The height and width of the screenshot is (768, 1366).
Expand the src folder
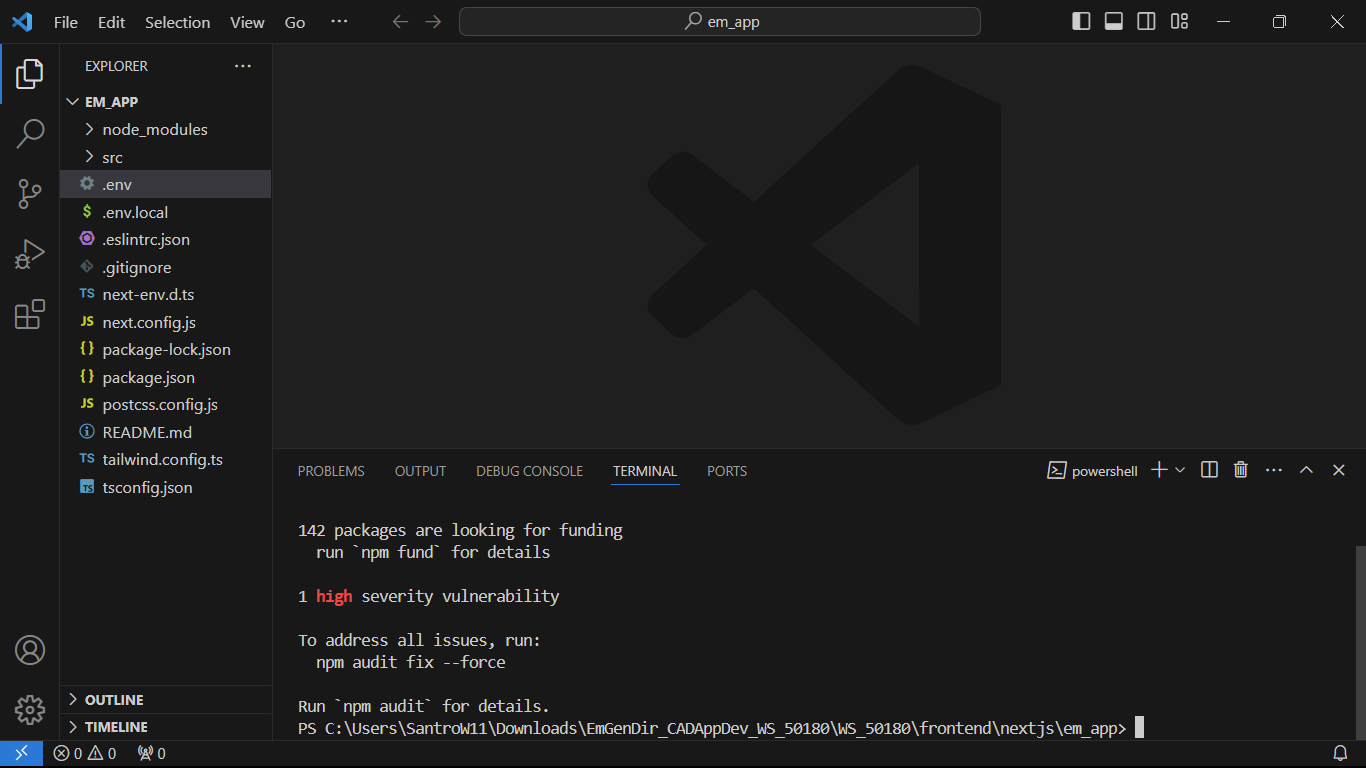point(165,157)
